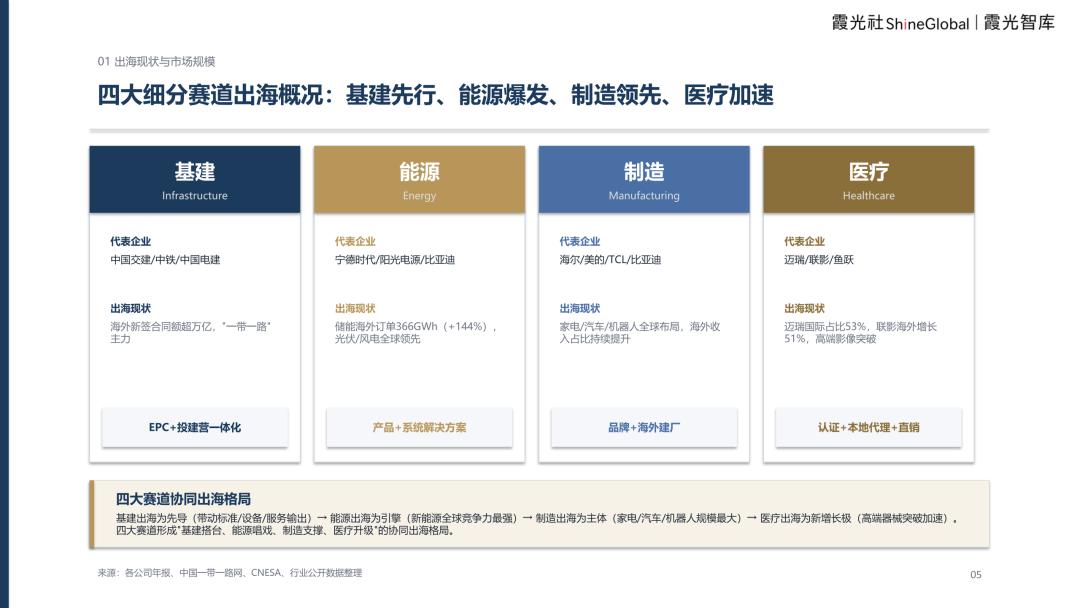Click the page number 05

click(976, 574)
